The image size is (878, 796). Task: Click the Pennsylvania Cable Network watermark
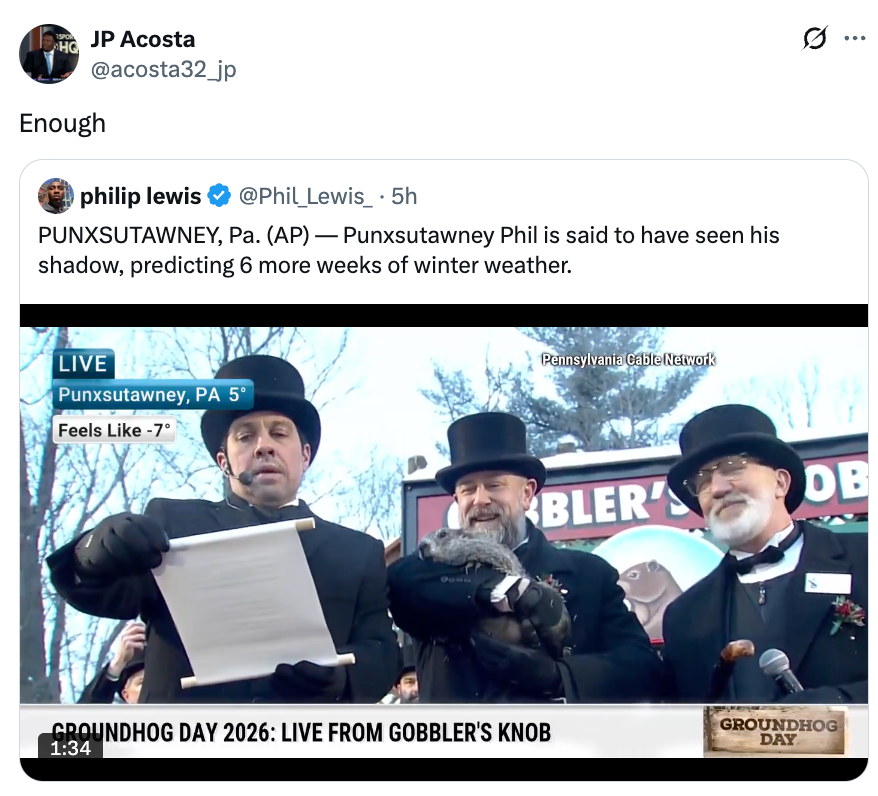coord(628,359)
